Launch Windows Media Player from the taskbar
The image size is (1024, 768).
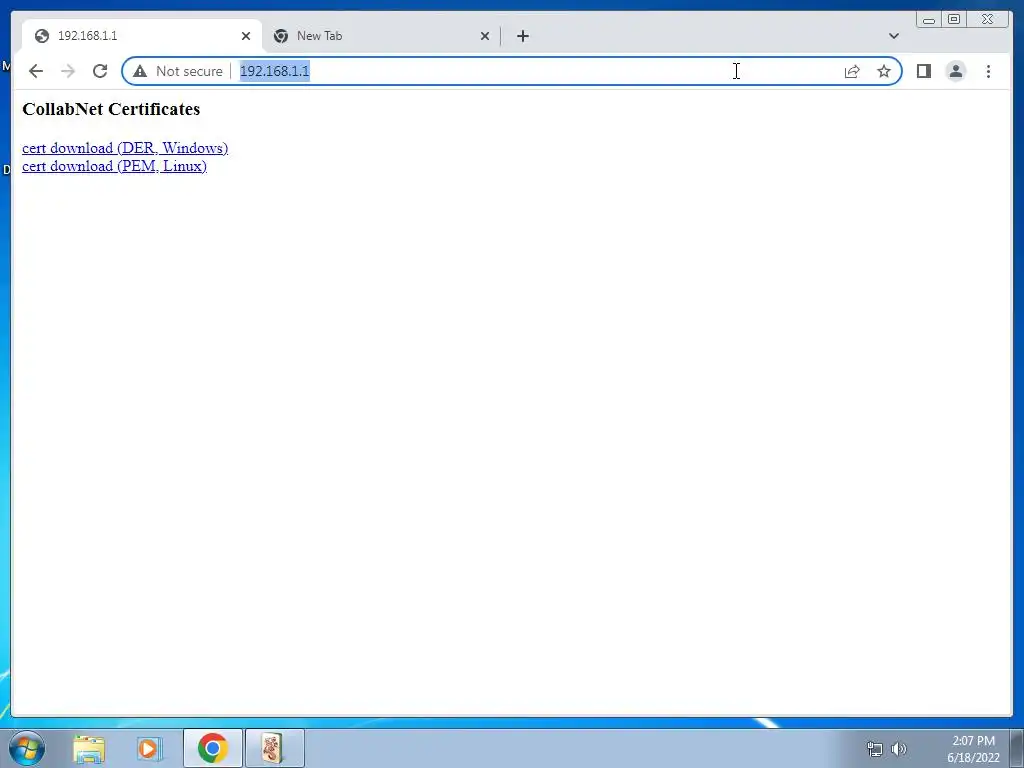(x=150, y=748)
